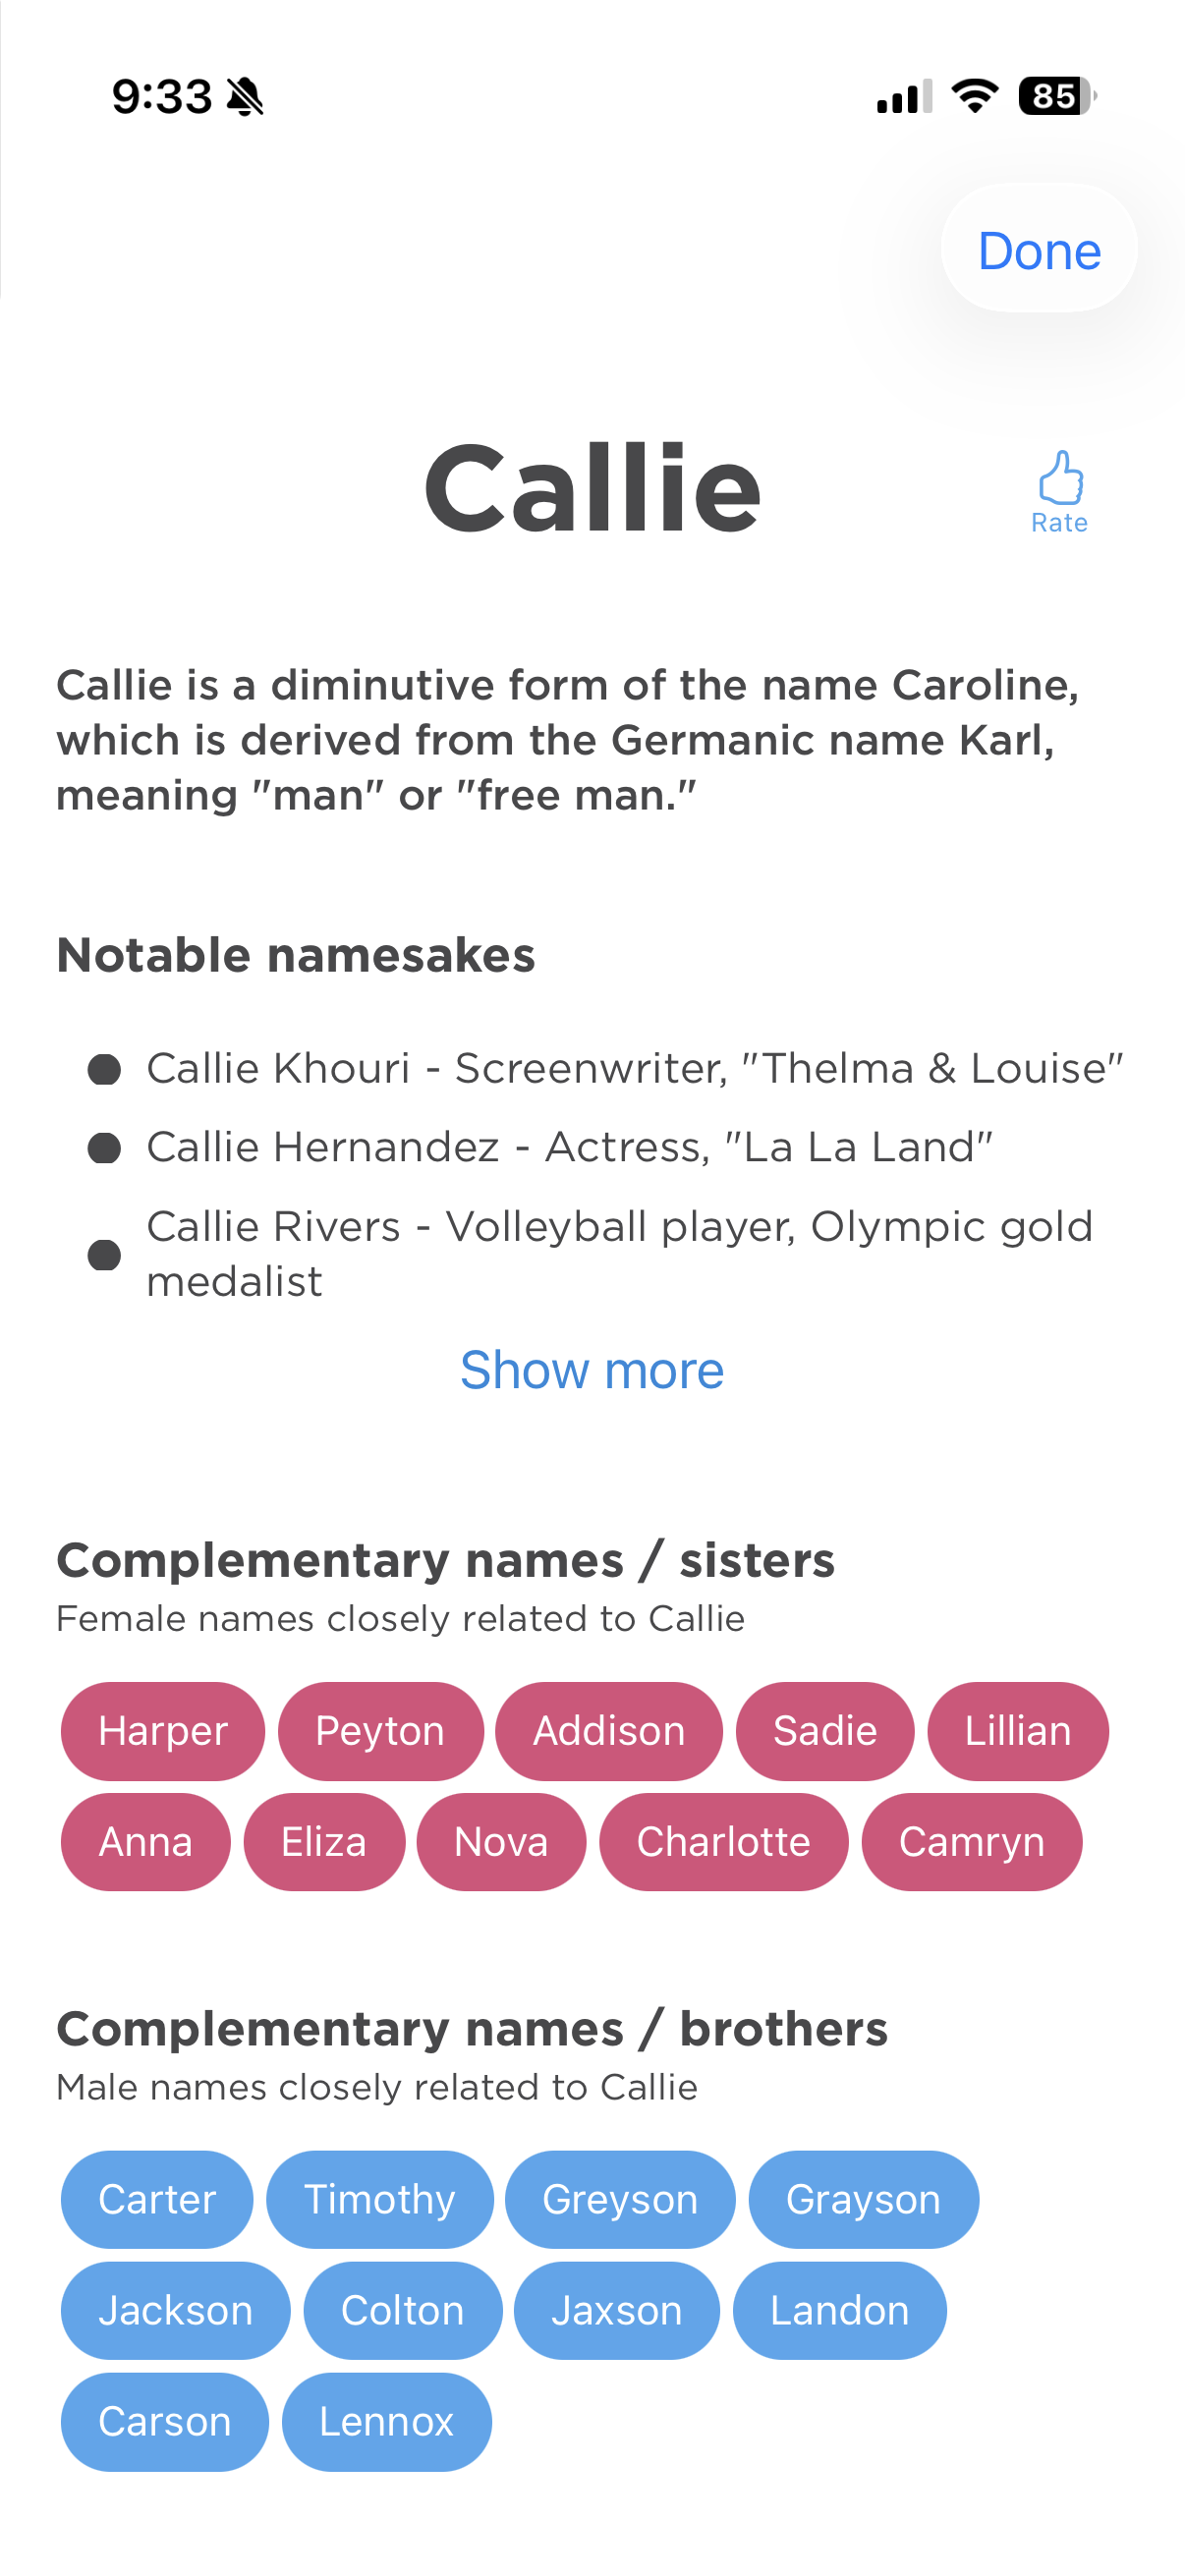Choose Addison from sister names
The width and height of the screenshot is (1185, 2576).
pos(608,1731)
